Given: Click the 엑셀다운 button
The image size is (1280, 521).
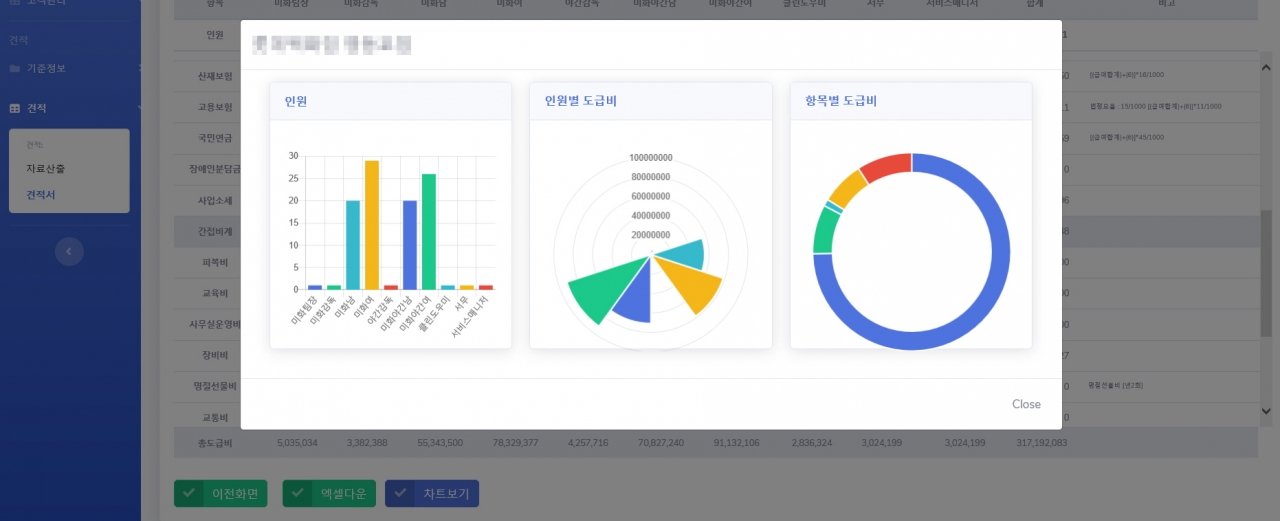Looking at the screenshot, I should click(329, 493).
